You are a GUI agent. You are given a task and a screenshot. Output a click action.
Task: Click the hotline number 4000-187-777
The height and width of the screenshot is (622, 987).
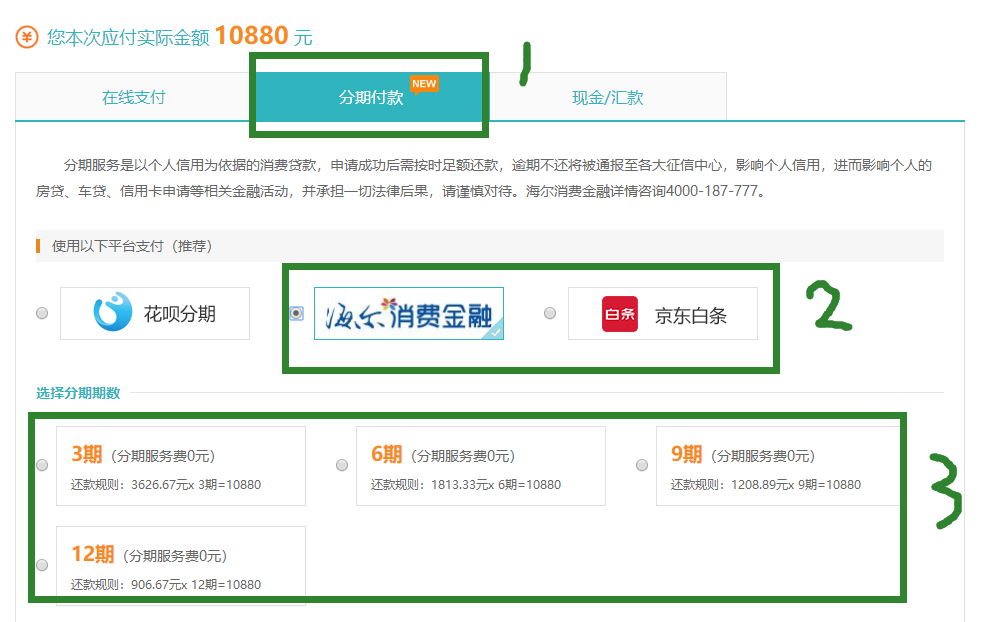[711, 191]
